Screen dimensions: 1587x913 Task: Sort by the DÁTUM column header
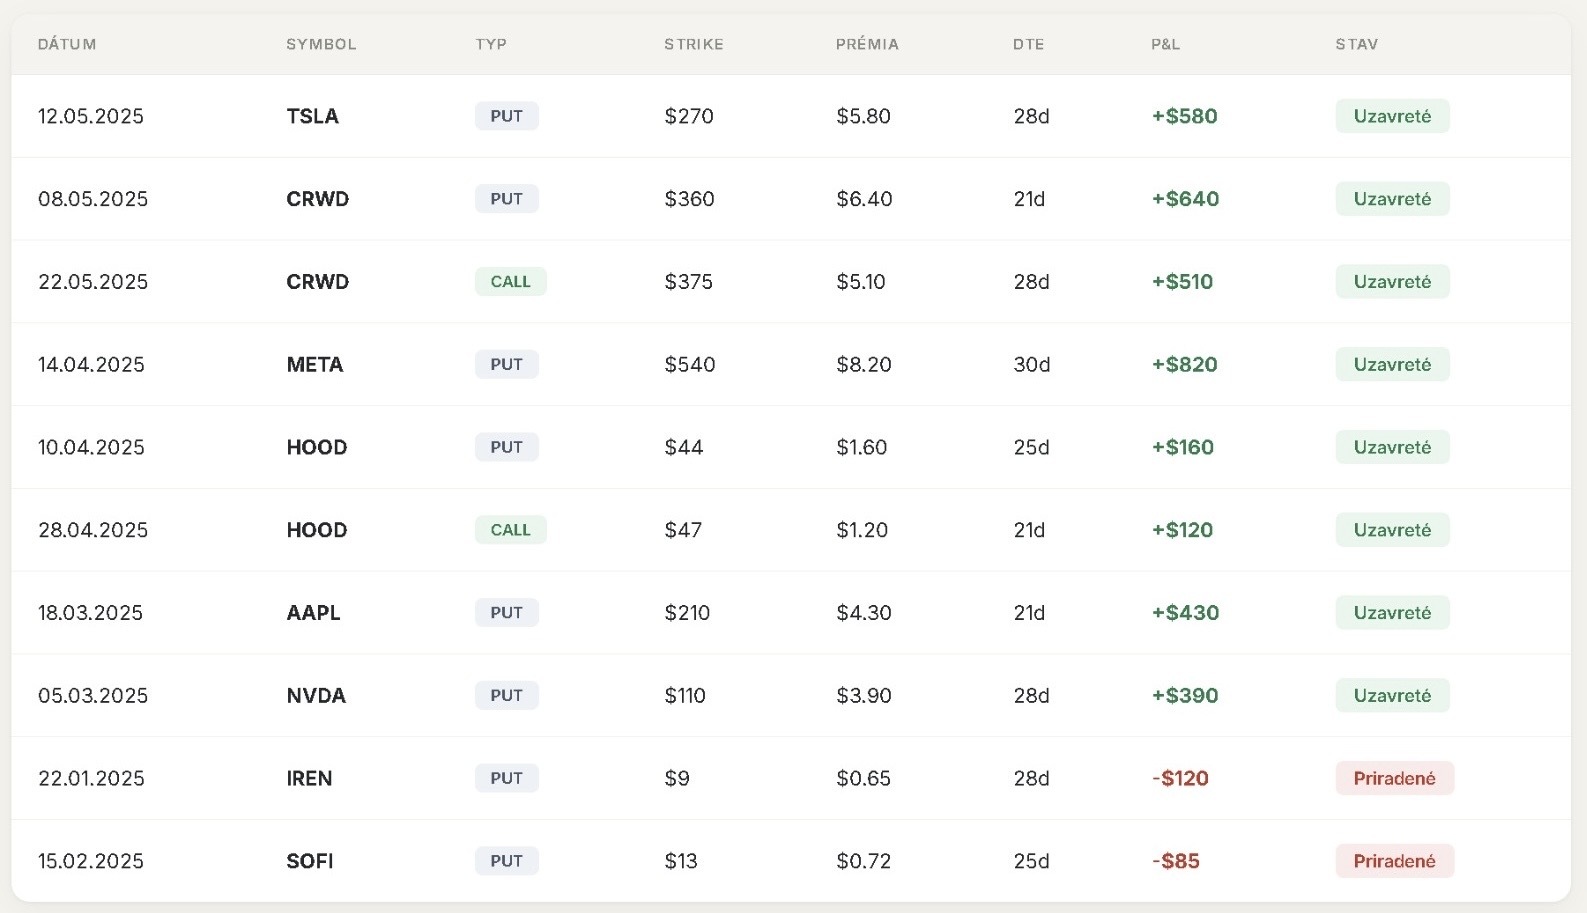pyautogui.click(x=67, y=44)
